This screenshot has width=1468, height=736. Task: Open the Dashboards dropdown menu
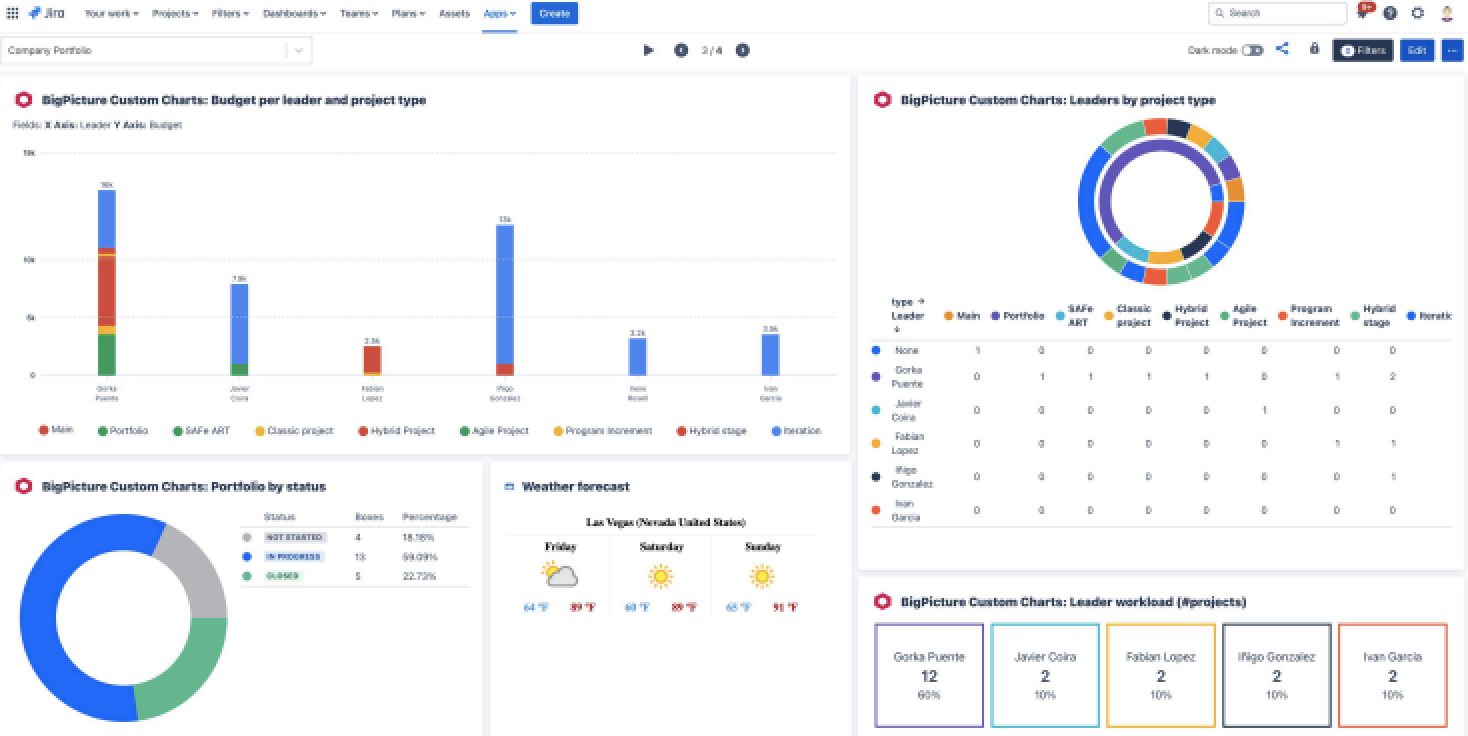[x=294, y=14]
